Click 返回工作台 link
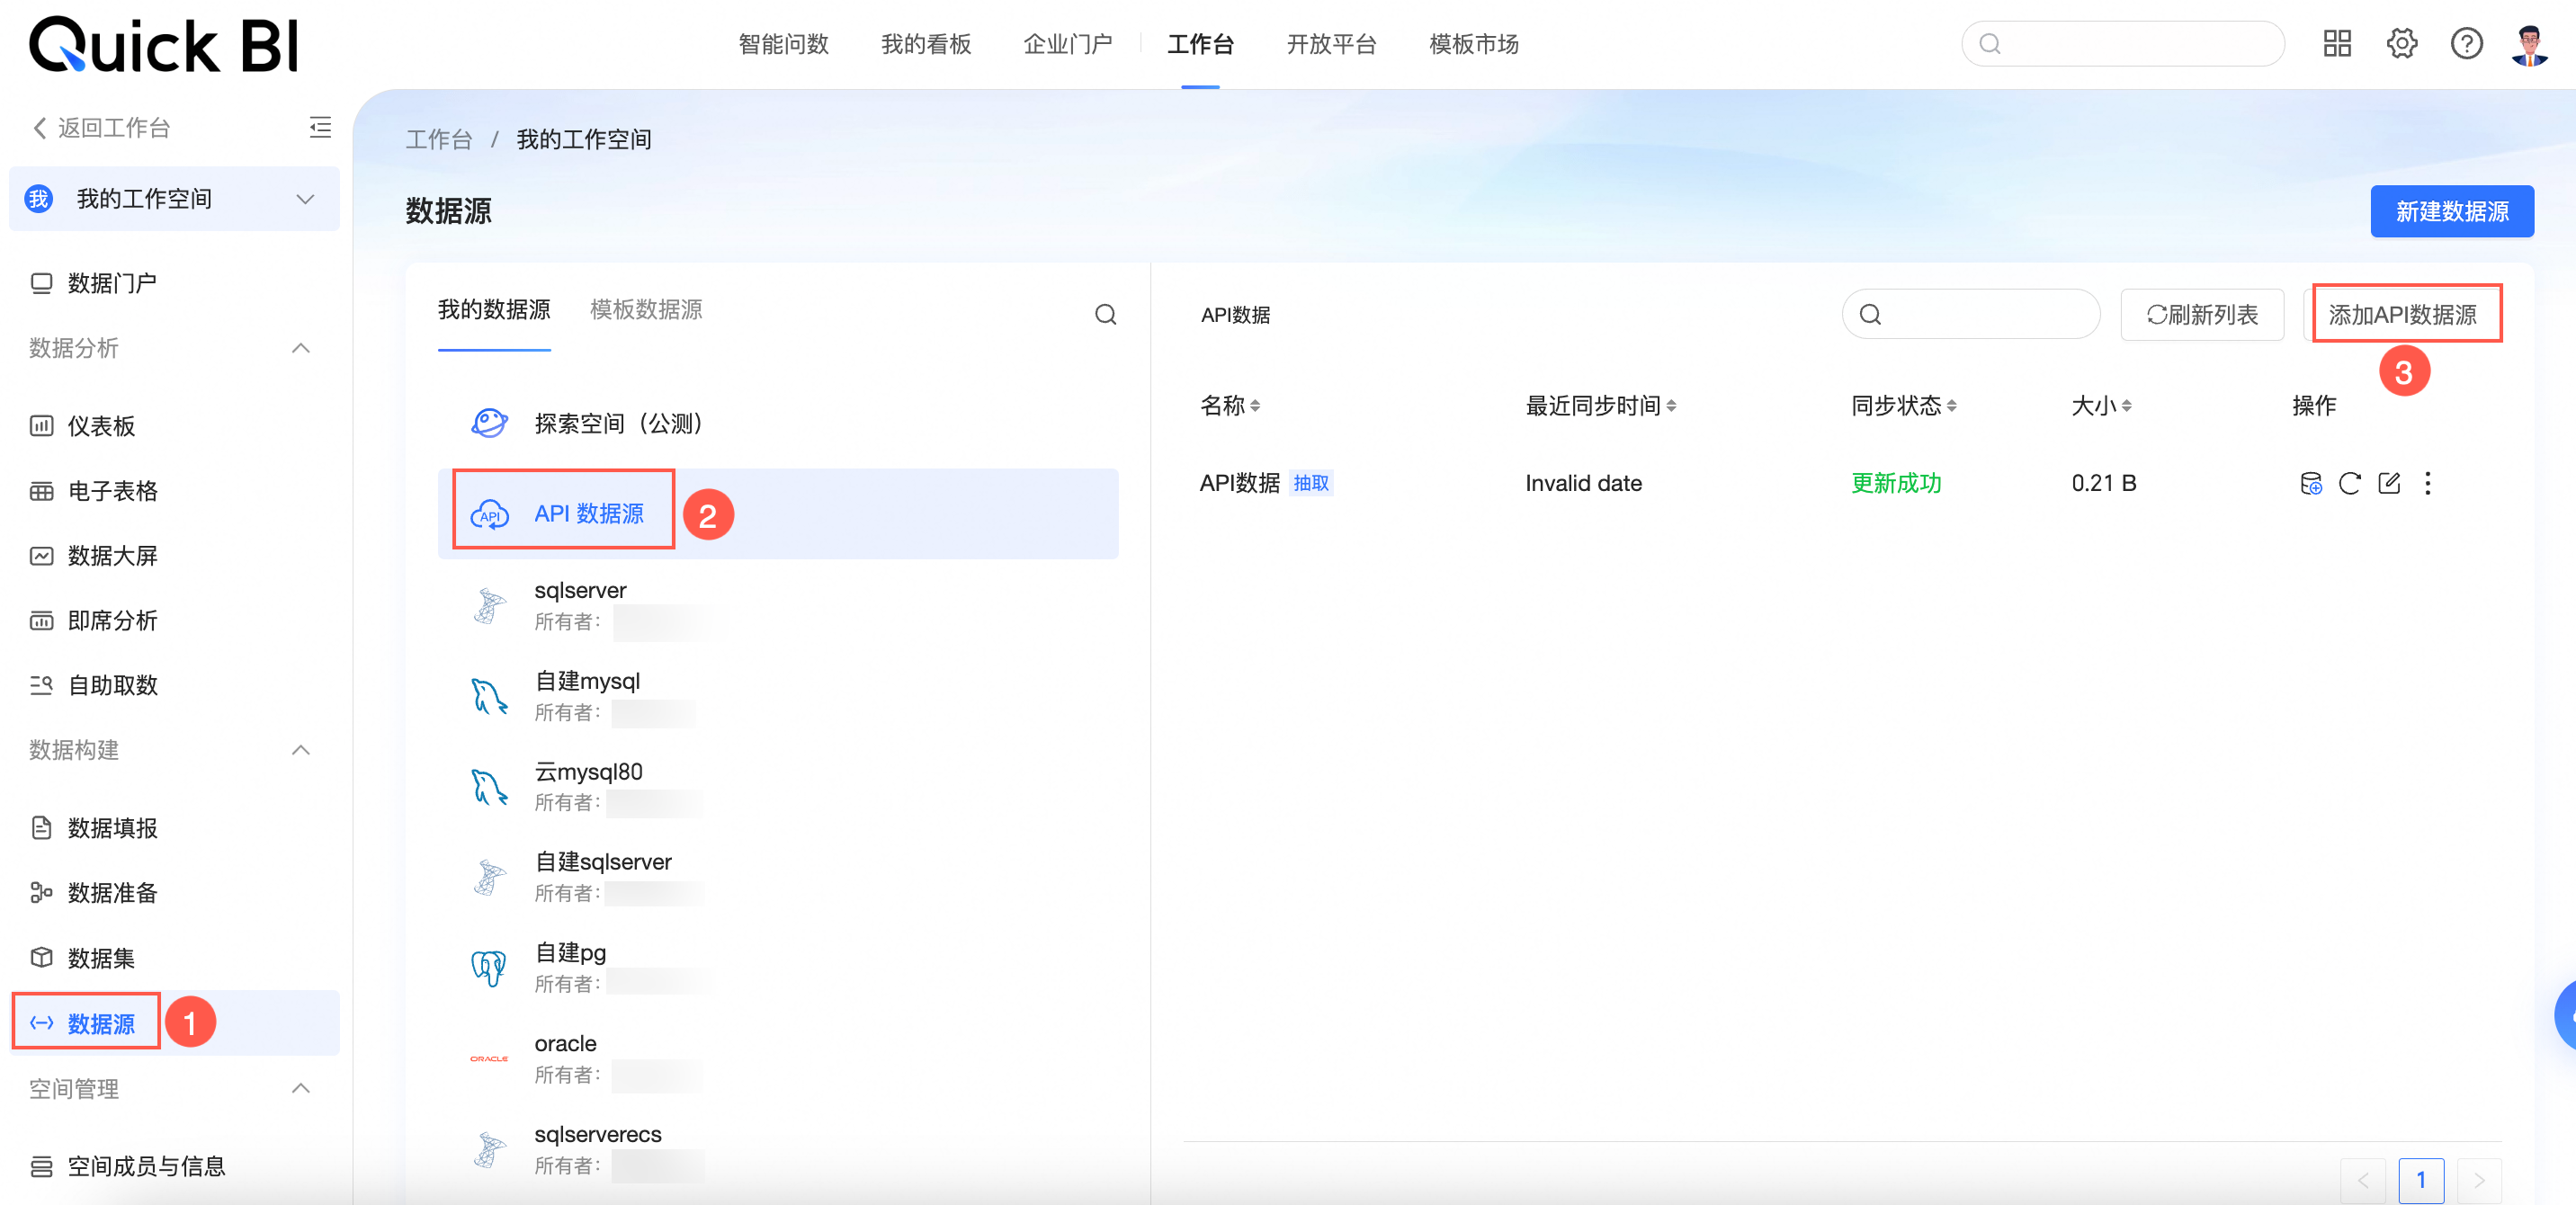The height and width of the screenshot is (1205, 2576). (x=102, y=127)
